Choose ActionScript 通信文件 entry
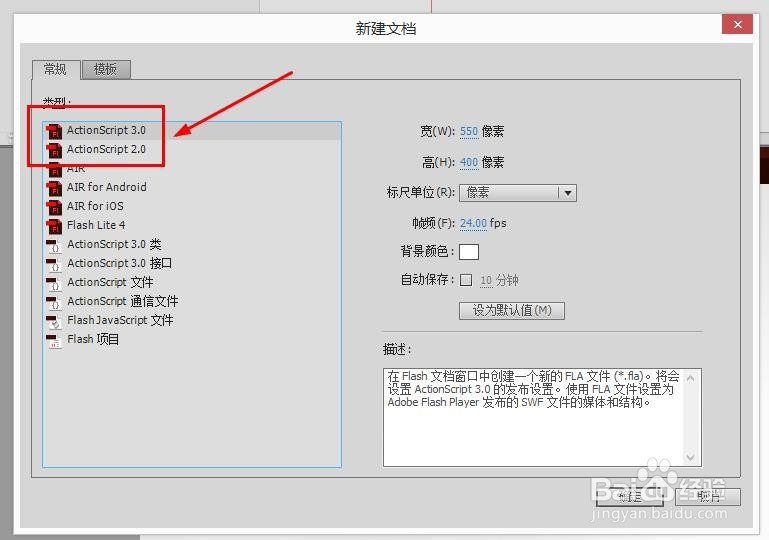Viewport: 769px width, 540px height. tap(192, 302)
